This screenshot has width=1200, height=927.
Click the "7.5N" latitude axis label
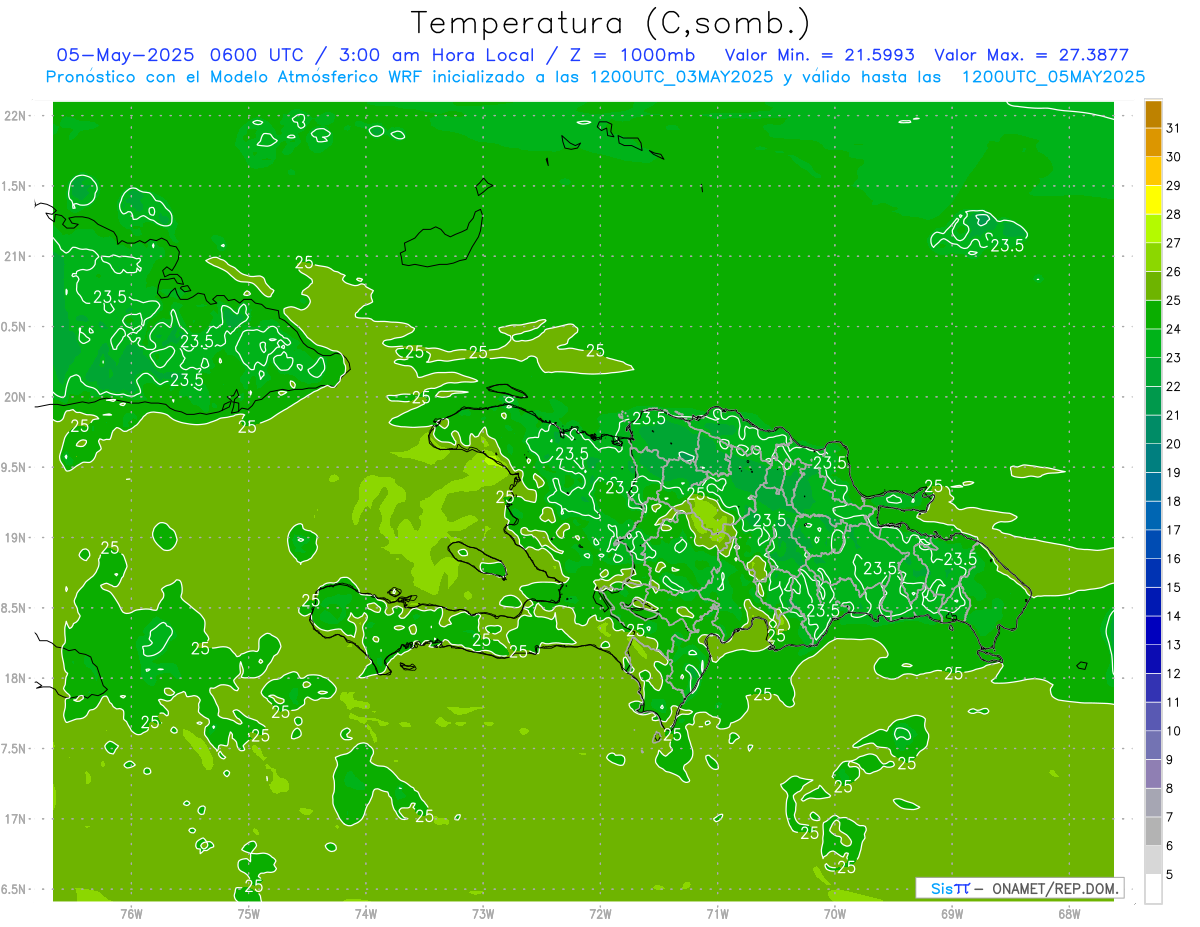(14, 749)
